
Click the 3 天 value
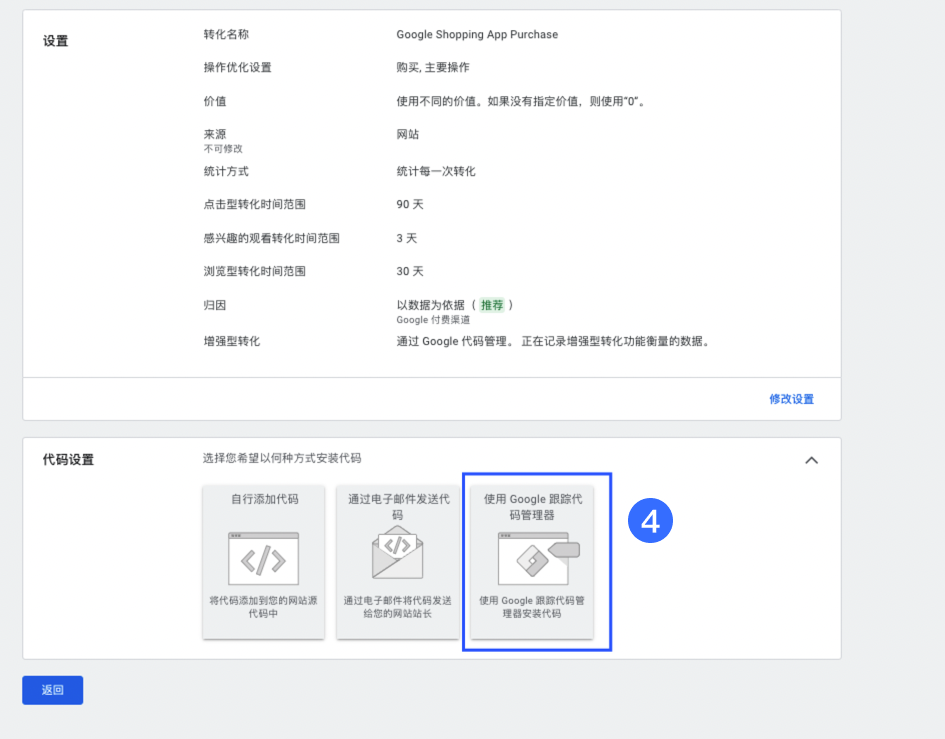[x=407, y=238]
